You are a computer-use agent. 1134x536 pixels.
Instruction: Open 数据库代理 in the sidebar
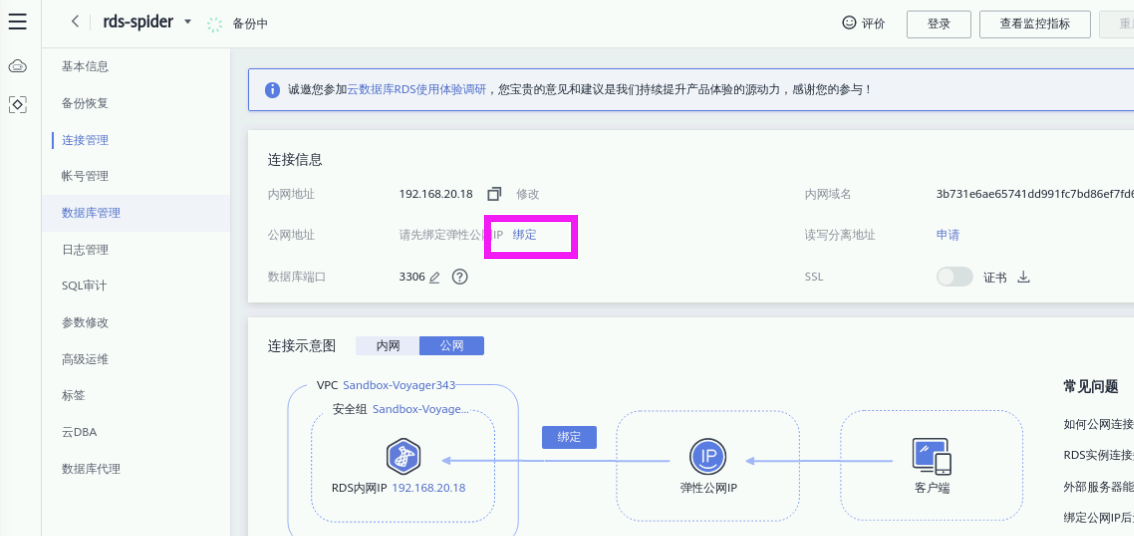tap(91, 469)
